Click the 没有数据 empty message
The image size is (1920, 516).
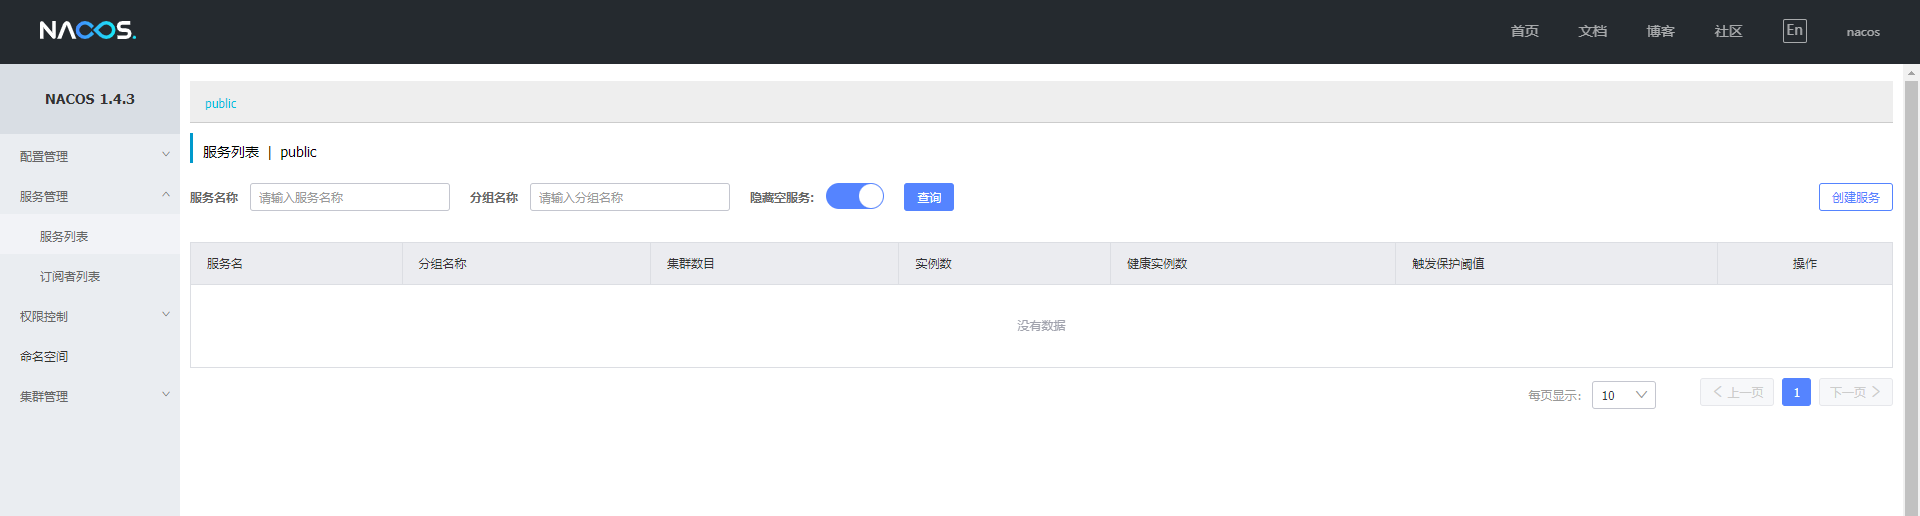1041,326
